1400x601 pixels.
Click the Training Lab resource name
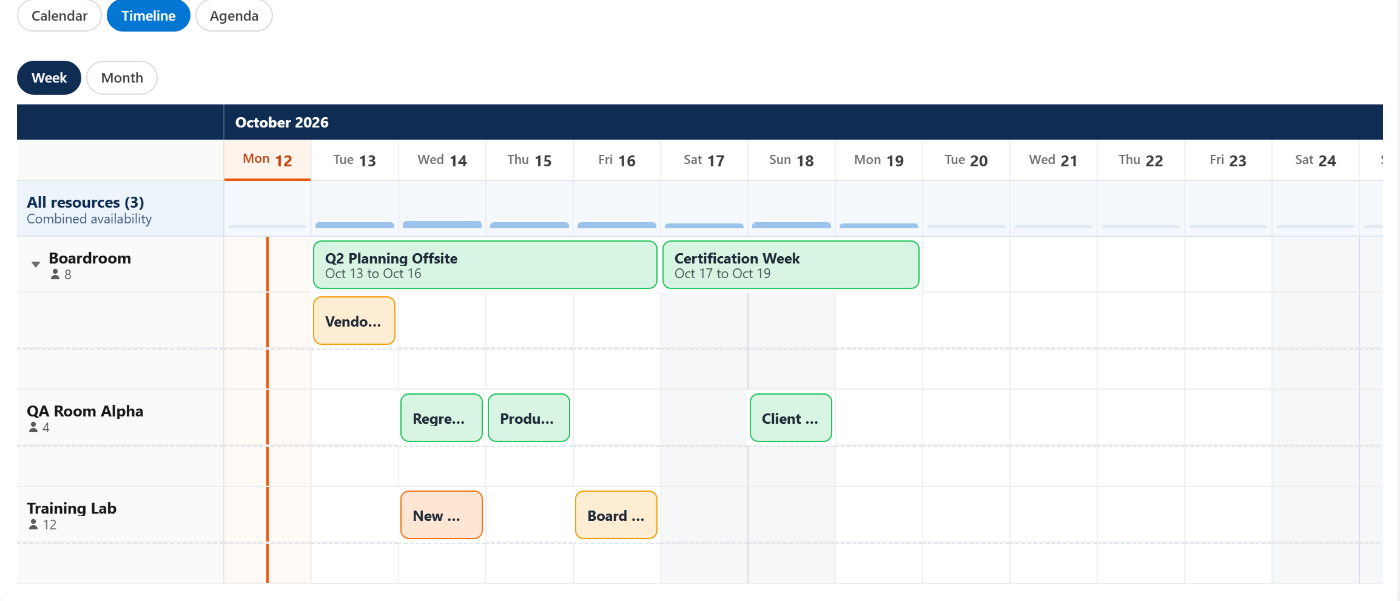point(72,508)
